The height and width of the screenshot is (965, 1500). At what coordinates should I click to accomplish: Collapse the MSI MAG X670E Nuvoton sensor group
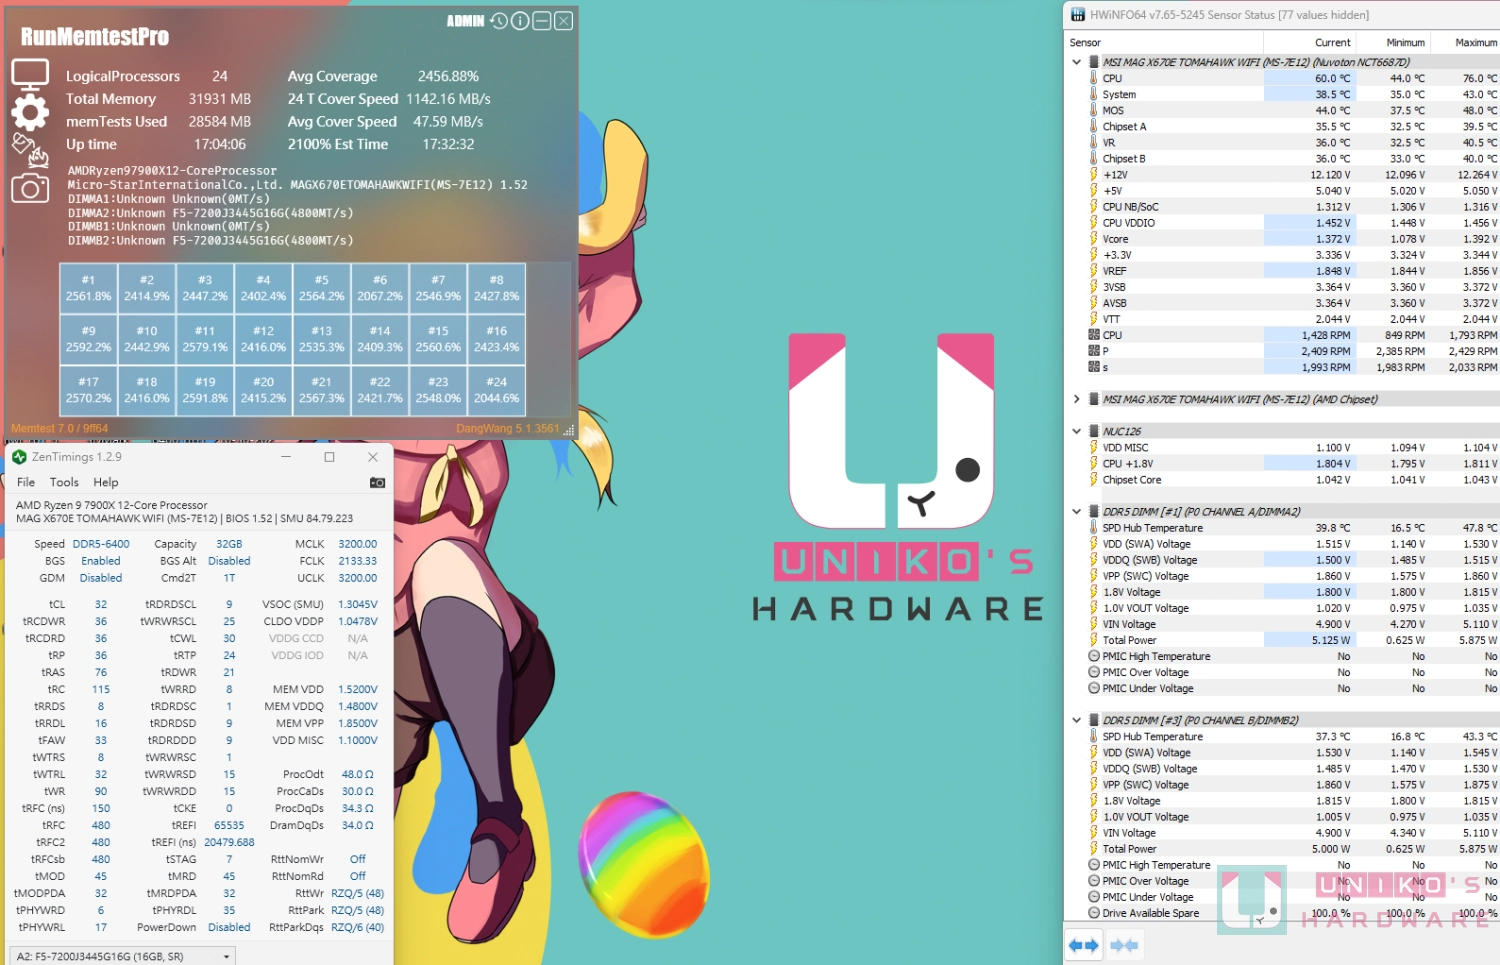[x=1076, y=62]
